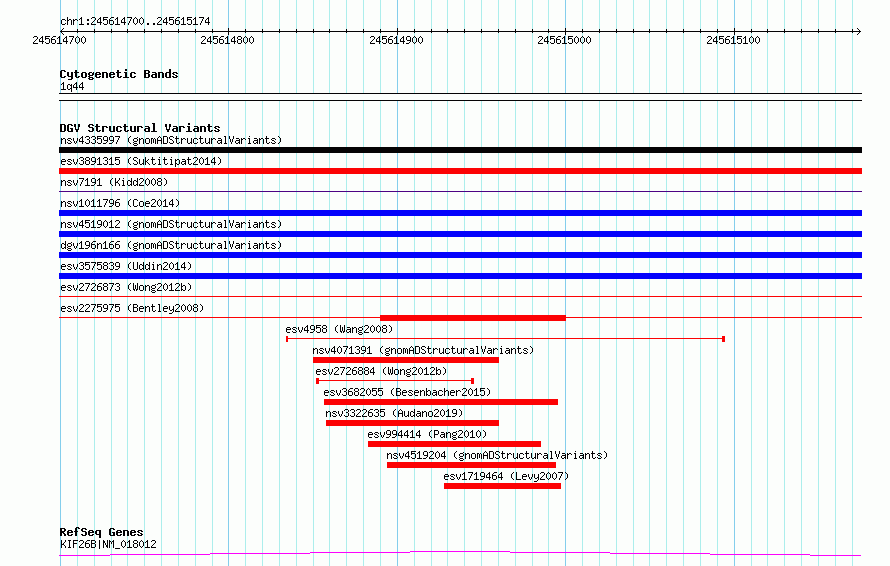Open esv994414 (Pang2010) label
This screenshot has height=566, width=890.
tap(427, 434)
